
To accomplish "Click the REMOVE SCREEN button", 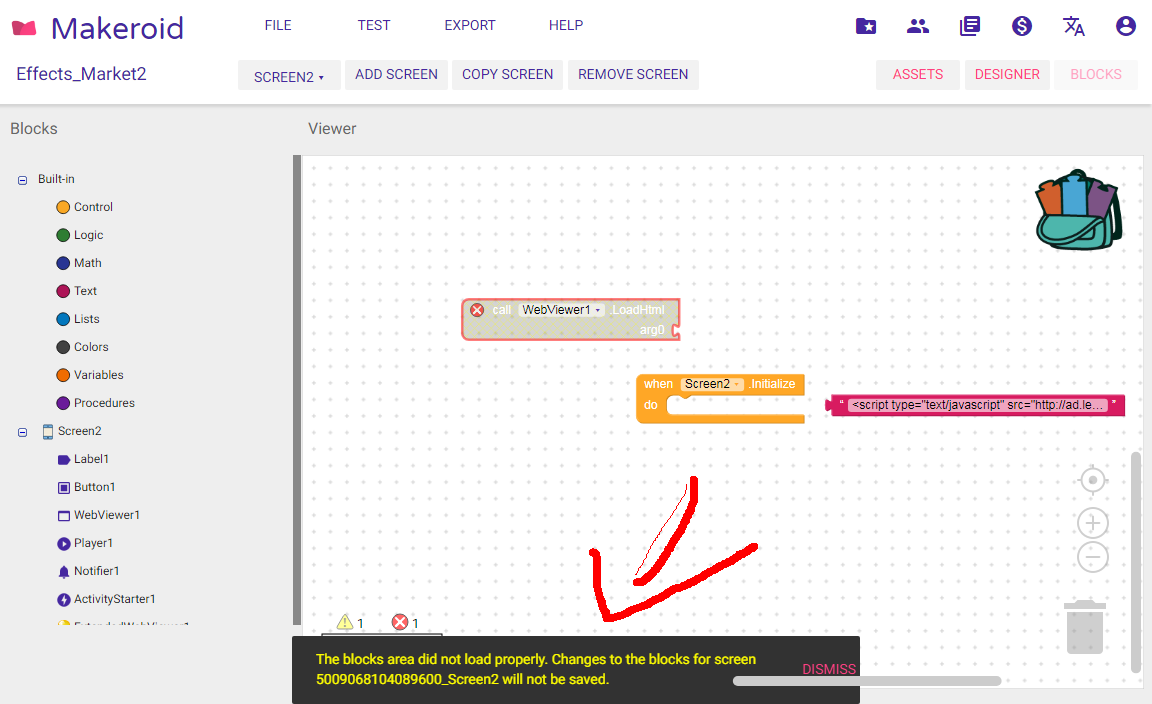I will 633,75.
